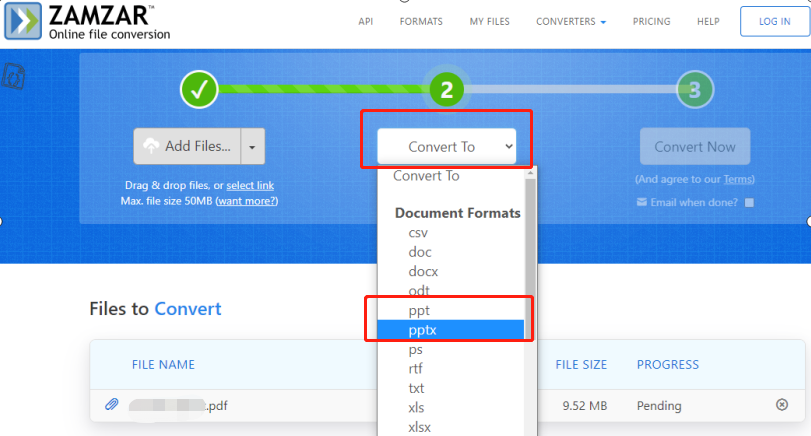Click the email envelope icon
The height and width of the screenshot is (436, 811).
641,202
